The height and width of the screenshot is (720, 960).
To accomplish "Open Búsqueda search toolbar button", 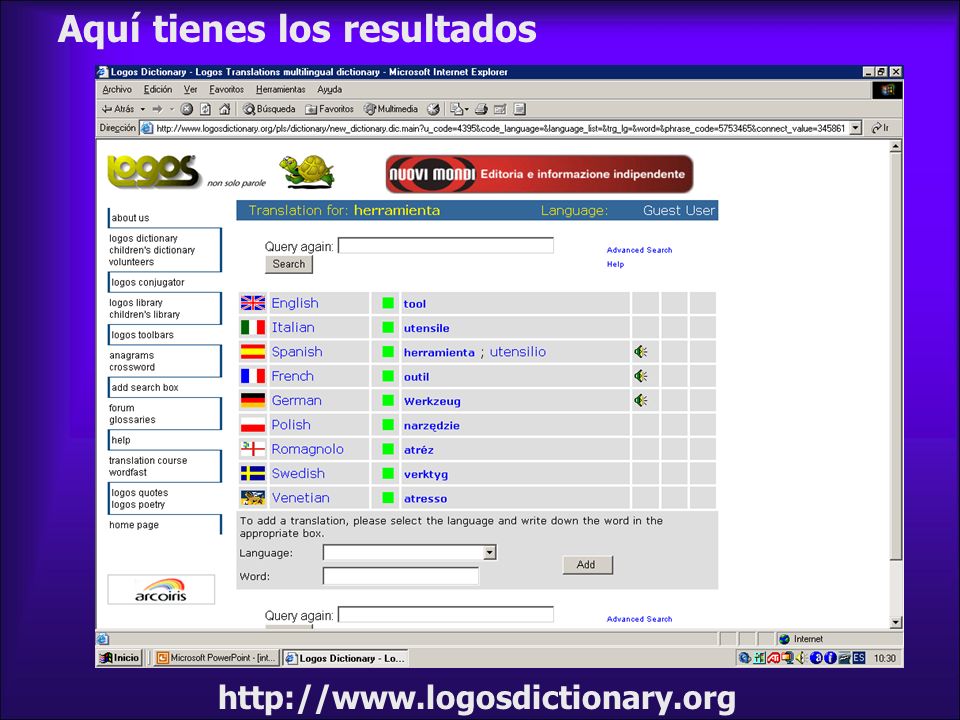I will click(x=269, y=109).
